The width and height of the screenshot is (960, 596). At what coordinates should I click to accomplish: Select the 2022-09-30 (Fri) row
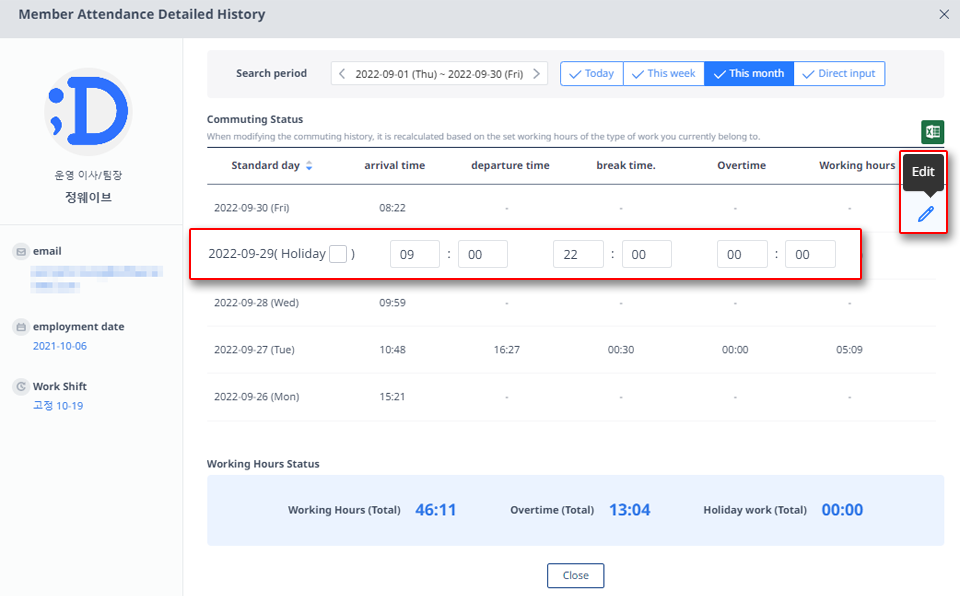[x=571, y=208]
